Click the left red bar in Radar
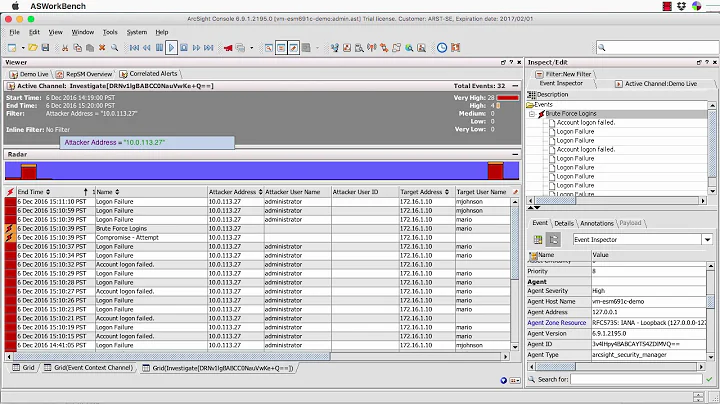The image size is (720, 404). [28, 172]
